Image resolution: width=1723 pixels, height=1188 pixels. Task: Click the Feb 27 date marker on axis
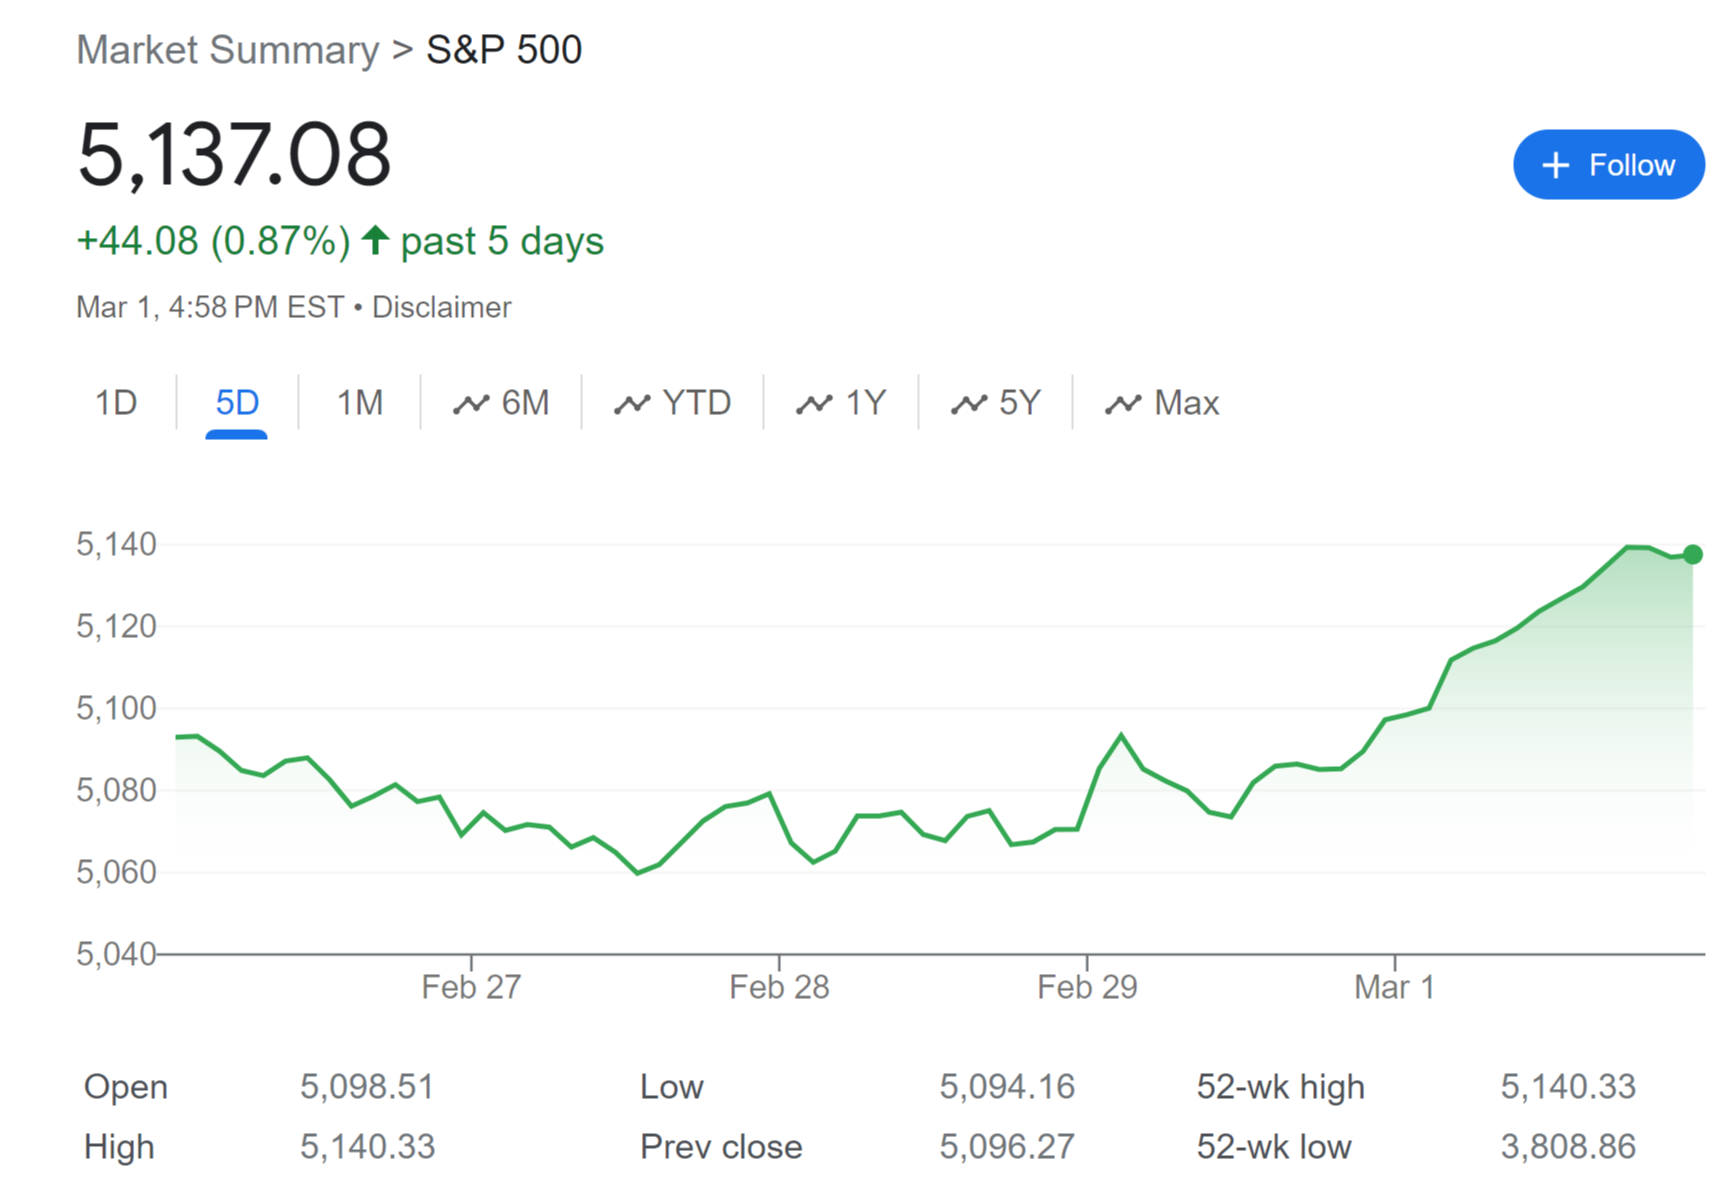coord(471,987)
